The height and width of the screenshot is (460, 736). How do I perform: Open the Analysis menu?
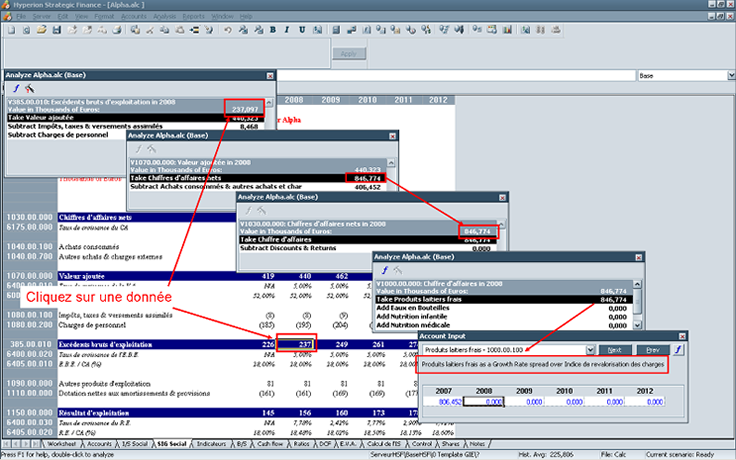(x=164, y=16)
